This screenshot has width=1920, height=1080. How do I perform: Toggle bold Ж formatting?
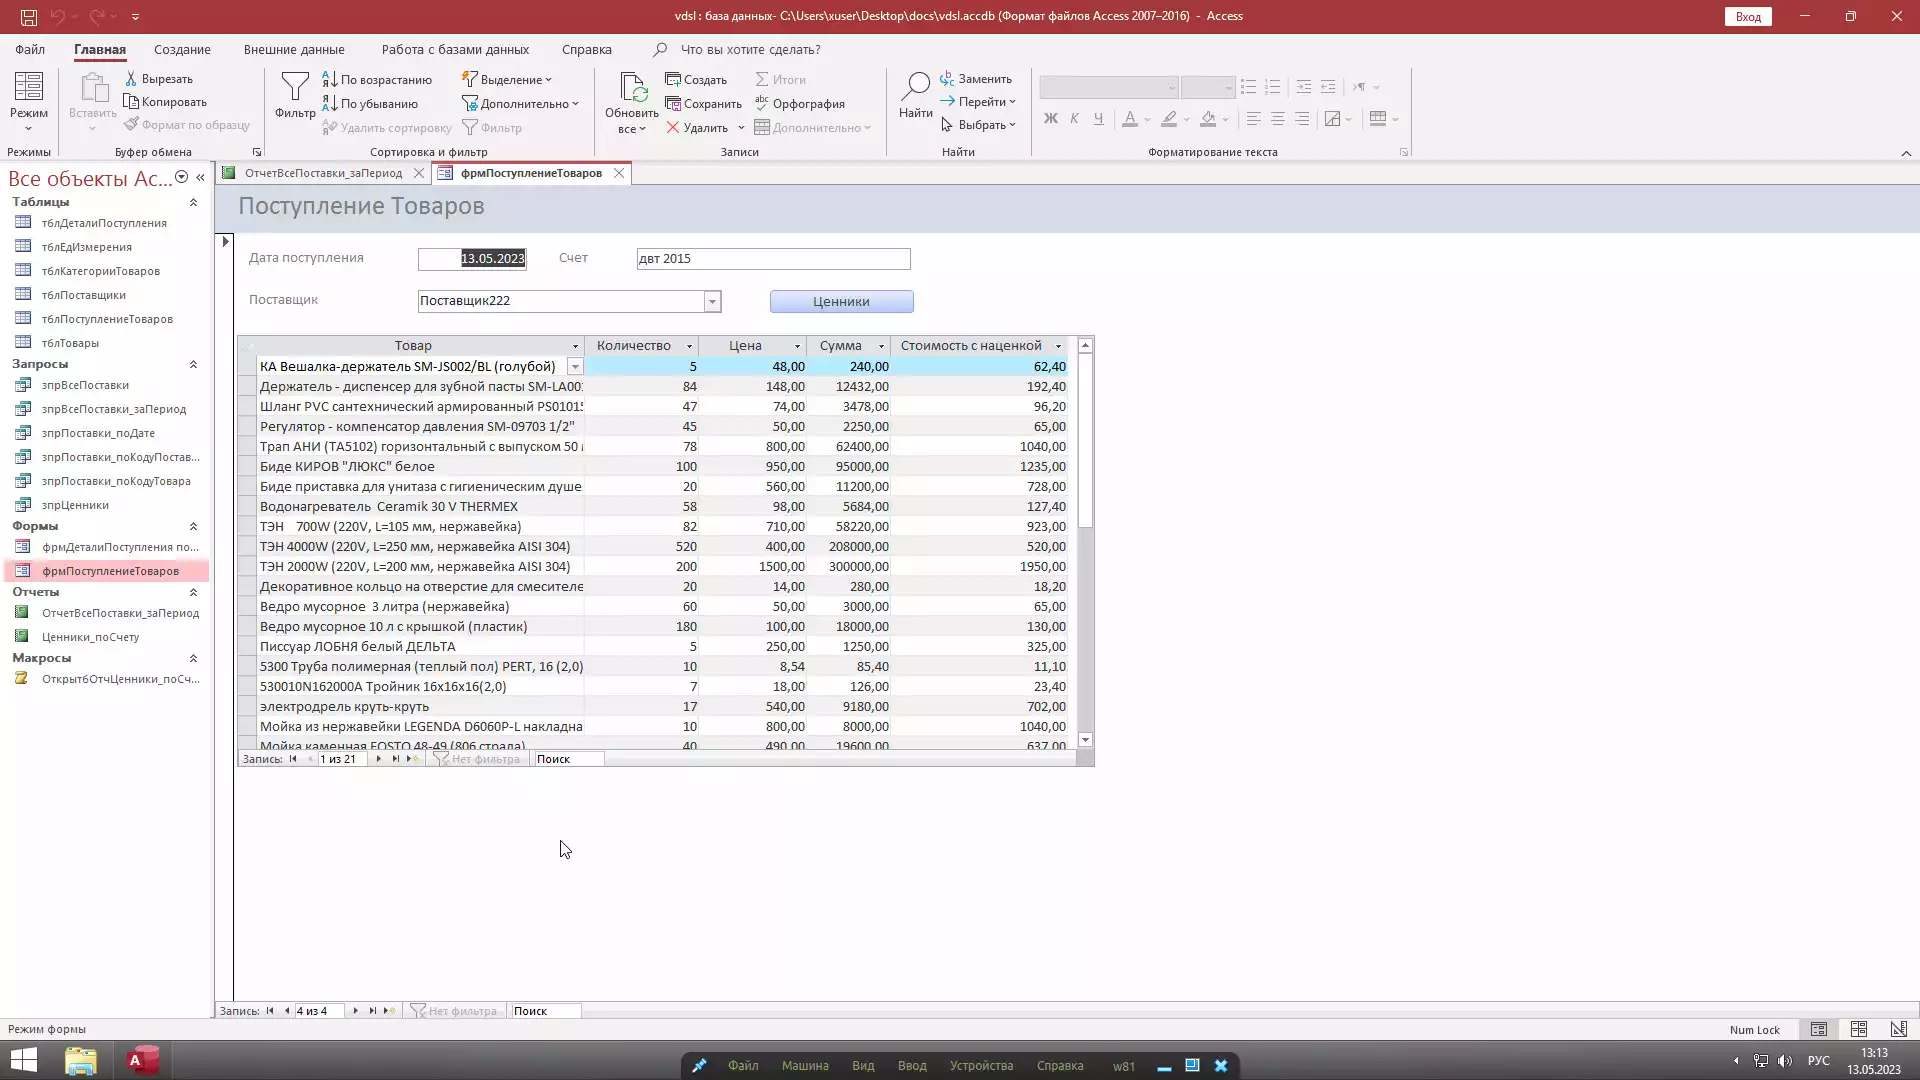pos(1050,118)
